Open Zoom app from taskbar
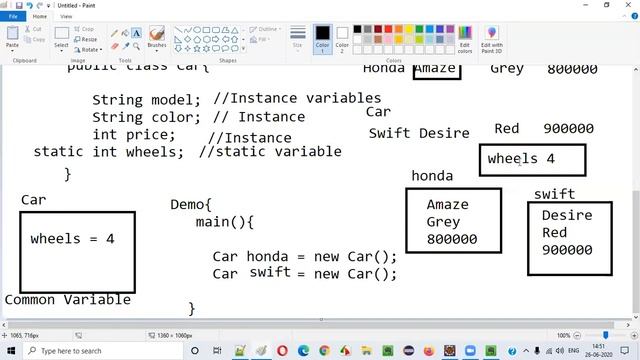The height and width of the screenshot is (360, 640). [x=470, y=351]
